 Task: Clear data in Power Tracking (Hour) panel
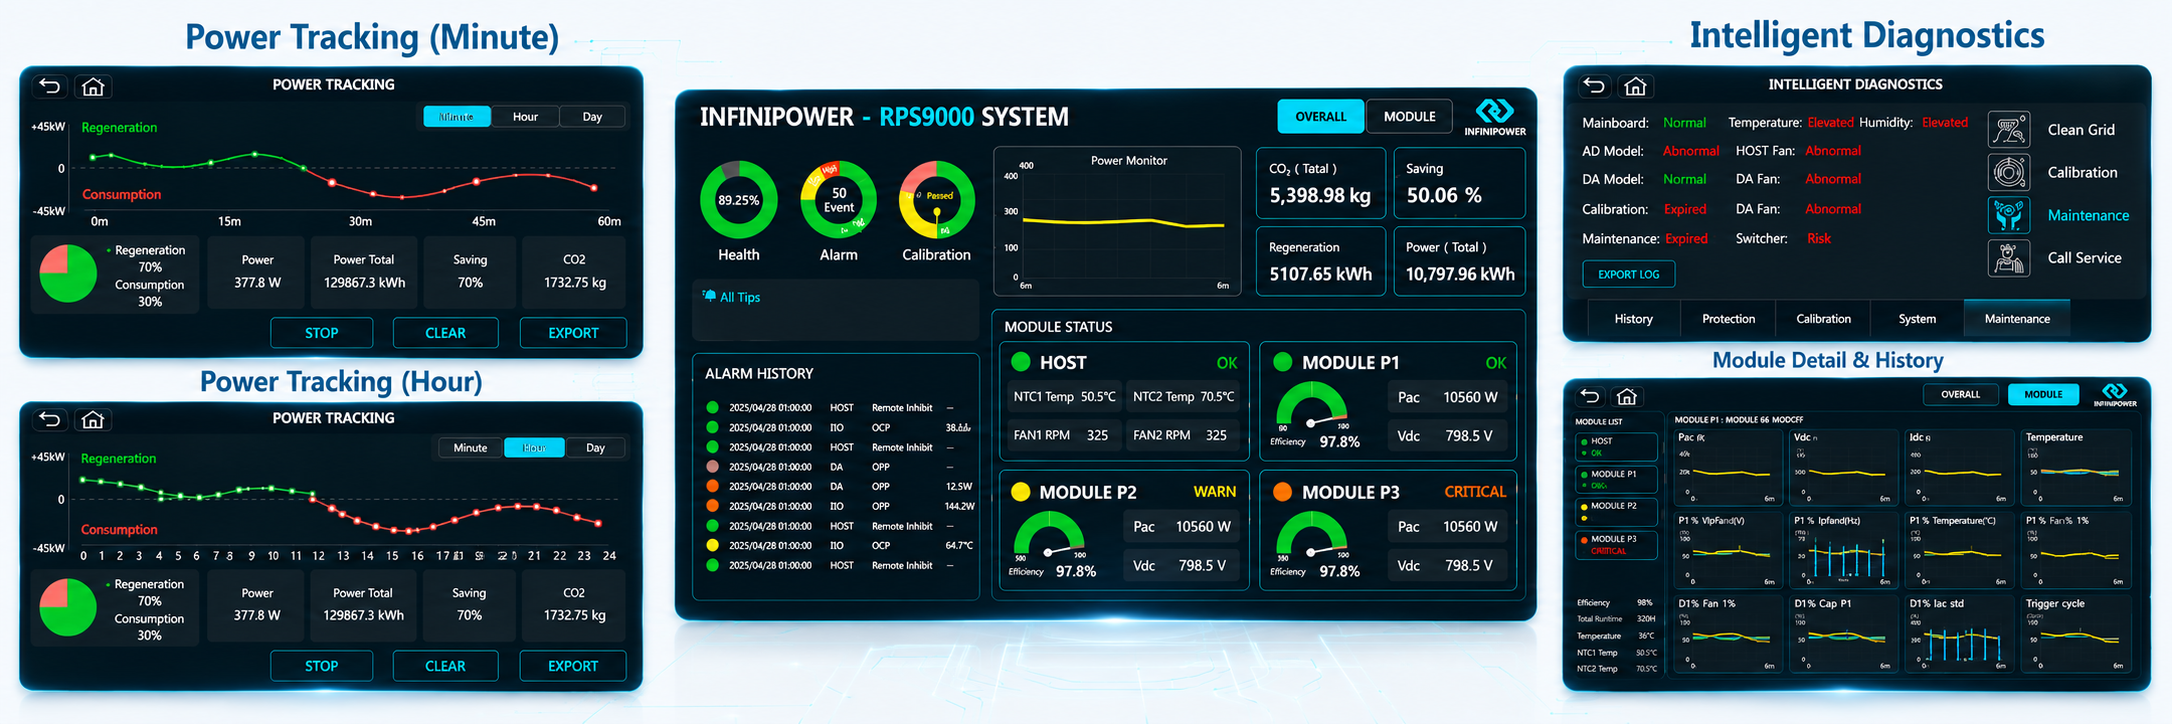click(445, 666)
